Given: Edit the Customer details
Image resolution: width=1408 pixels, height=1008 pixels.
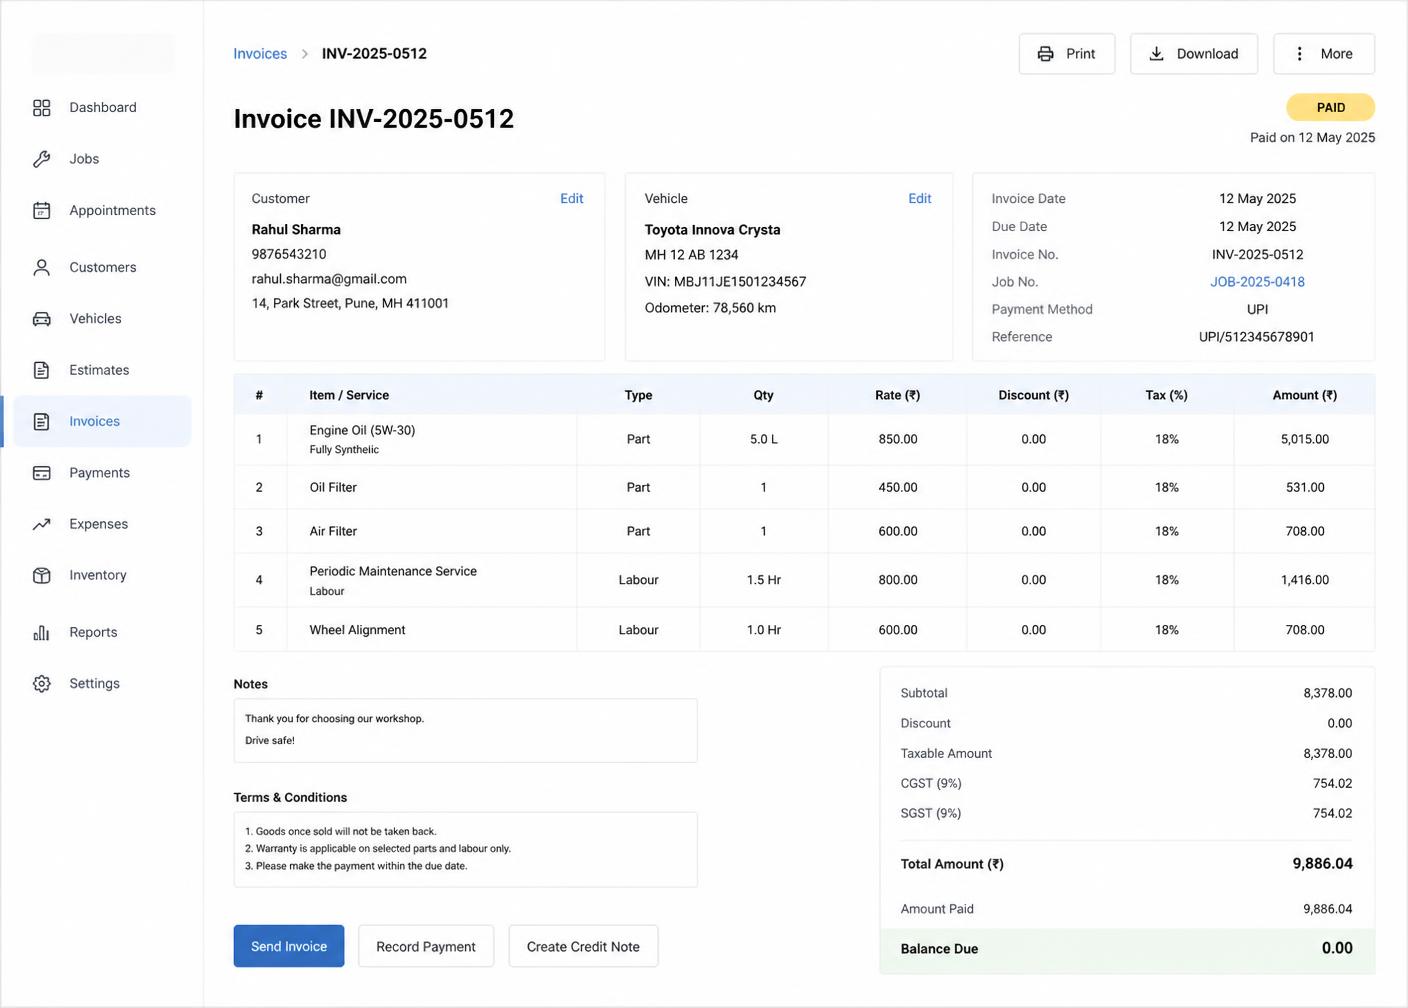Looking at the screenshot, I should (x=572, y=199).
